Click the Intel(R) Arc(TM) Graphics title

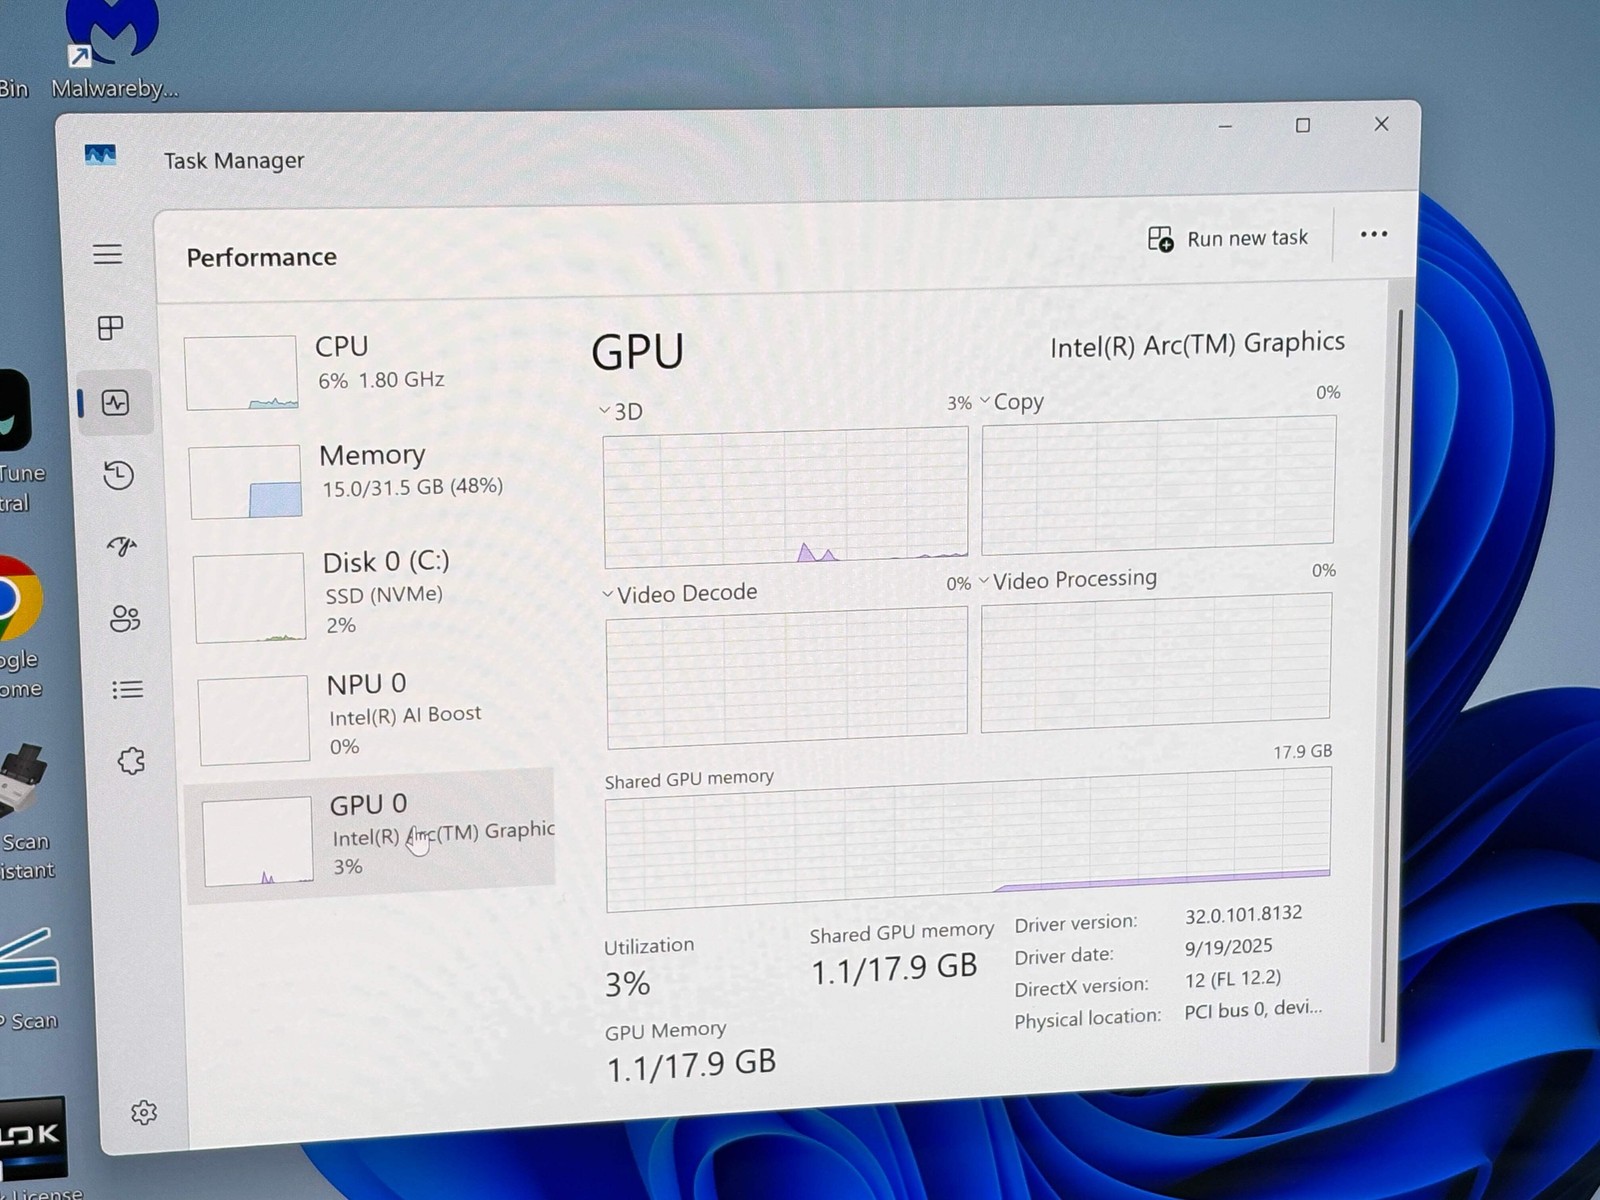(1197, 345)
